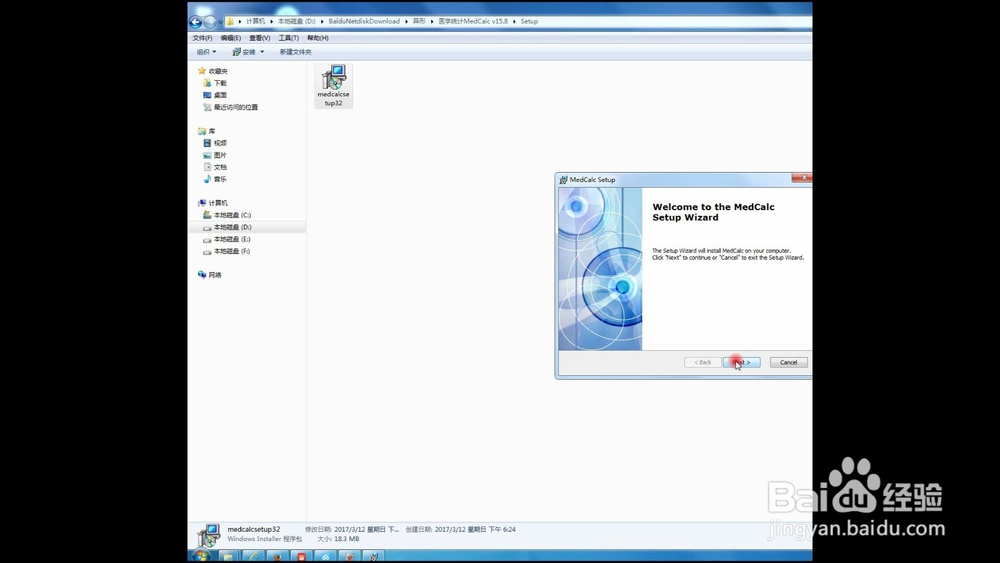The image size is (1000, 563).
Task: Open the 收藏夹 favorites star in sidebar
Action: click(202, 71)
